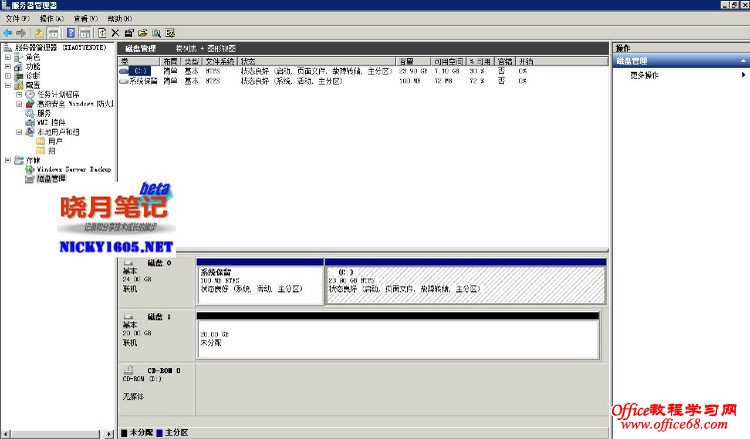Sort by the 文件系统 column header
Image resolution: width=750 pixels, height=439 pixels.
pyautogui.click(x=220, y=61)
